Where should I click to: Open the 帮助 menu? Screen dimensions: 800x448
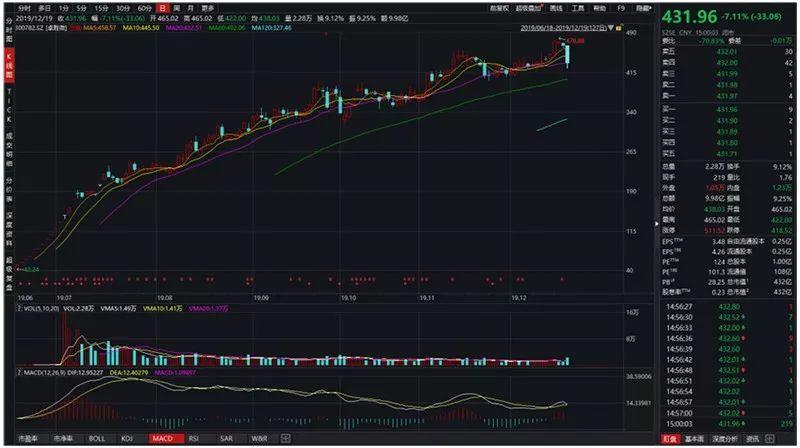click(x=599, y=8)
